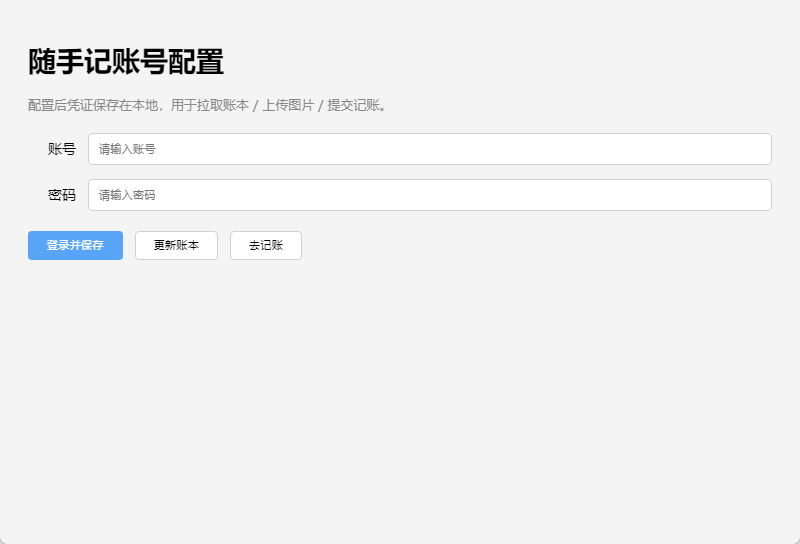Click the 密码 label
This screenshot has height=544, width=800.
pos(62,195)
